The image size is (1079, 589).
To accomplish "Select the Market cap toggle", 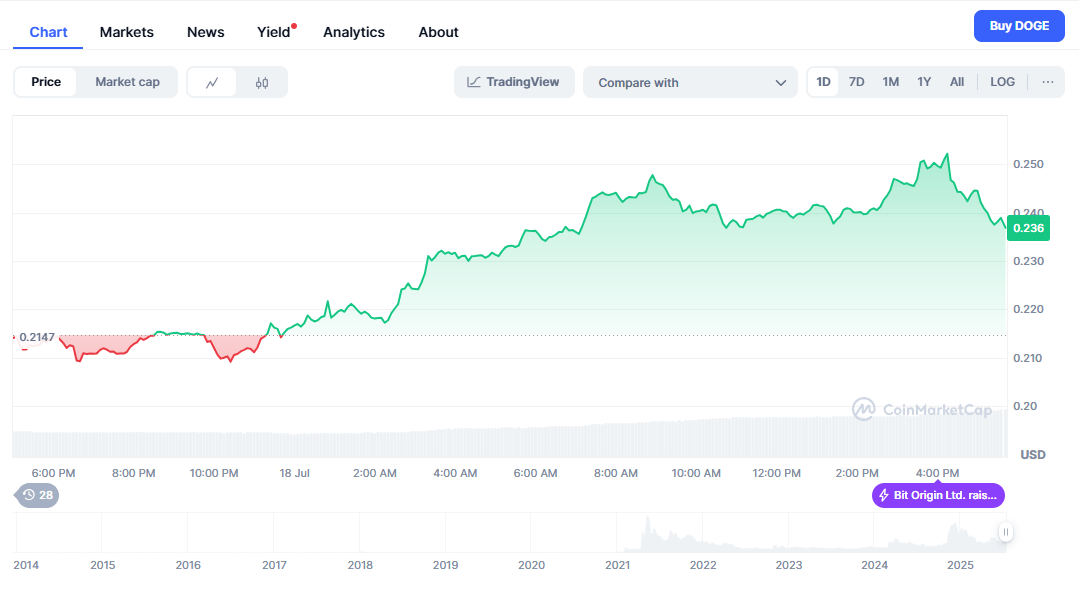I will click(127, 82).
